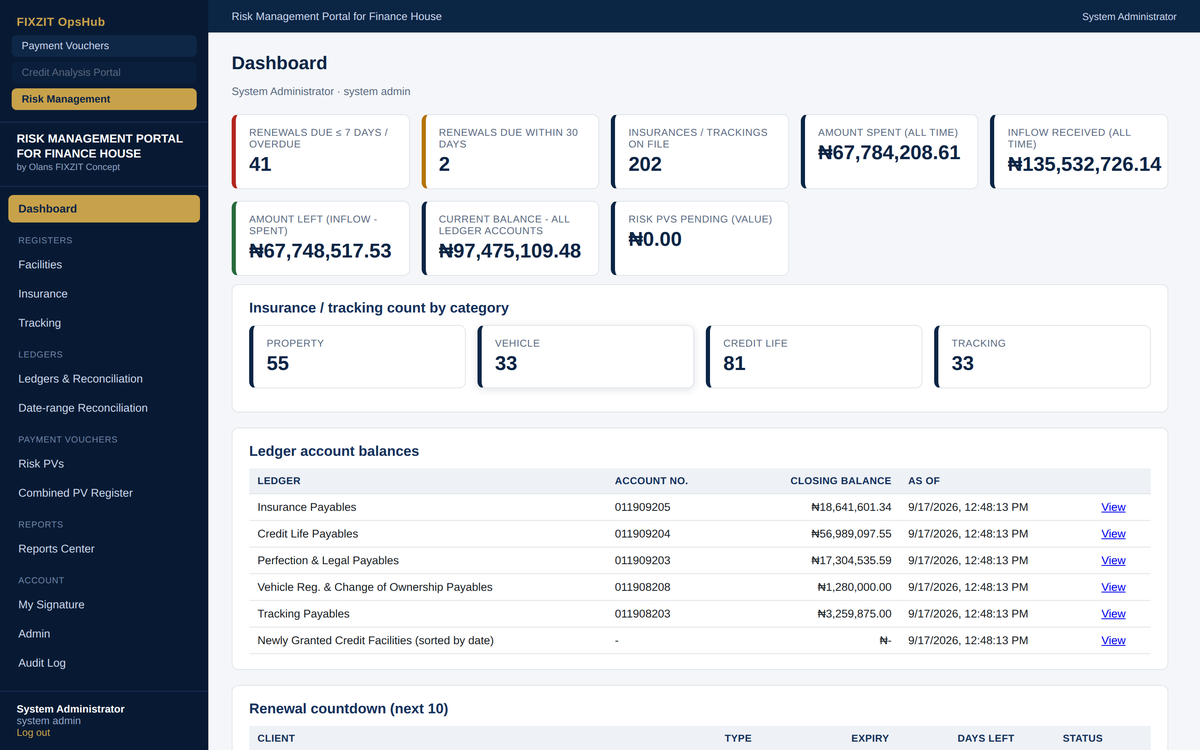View the Credit Life Payables ledger

[1113, 534]
